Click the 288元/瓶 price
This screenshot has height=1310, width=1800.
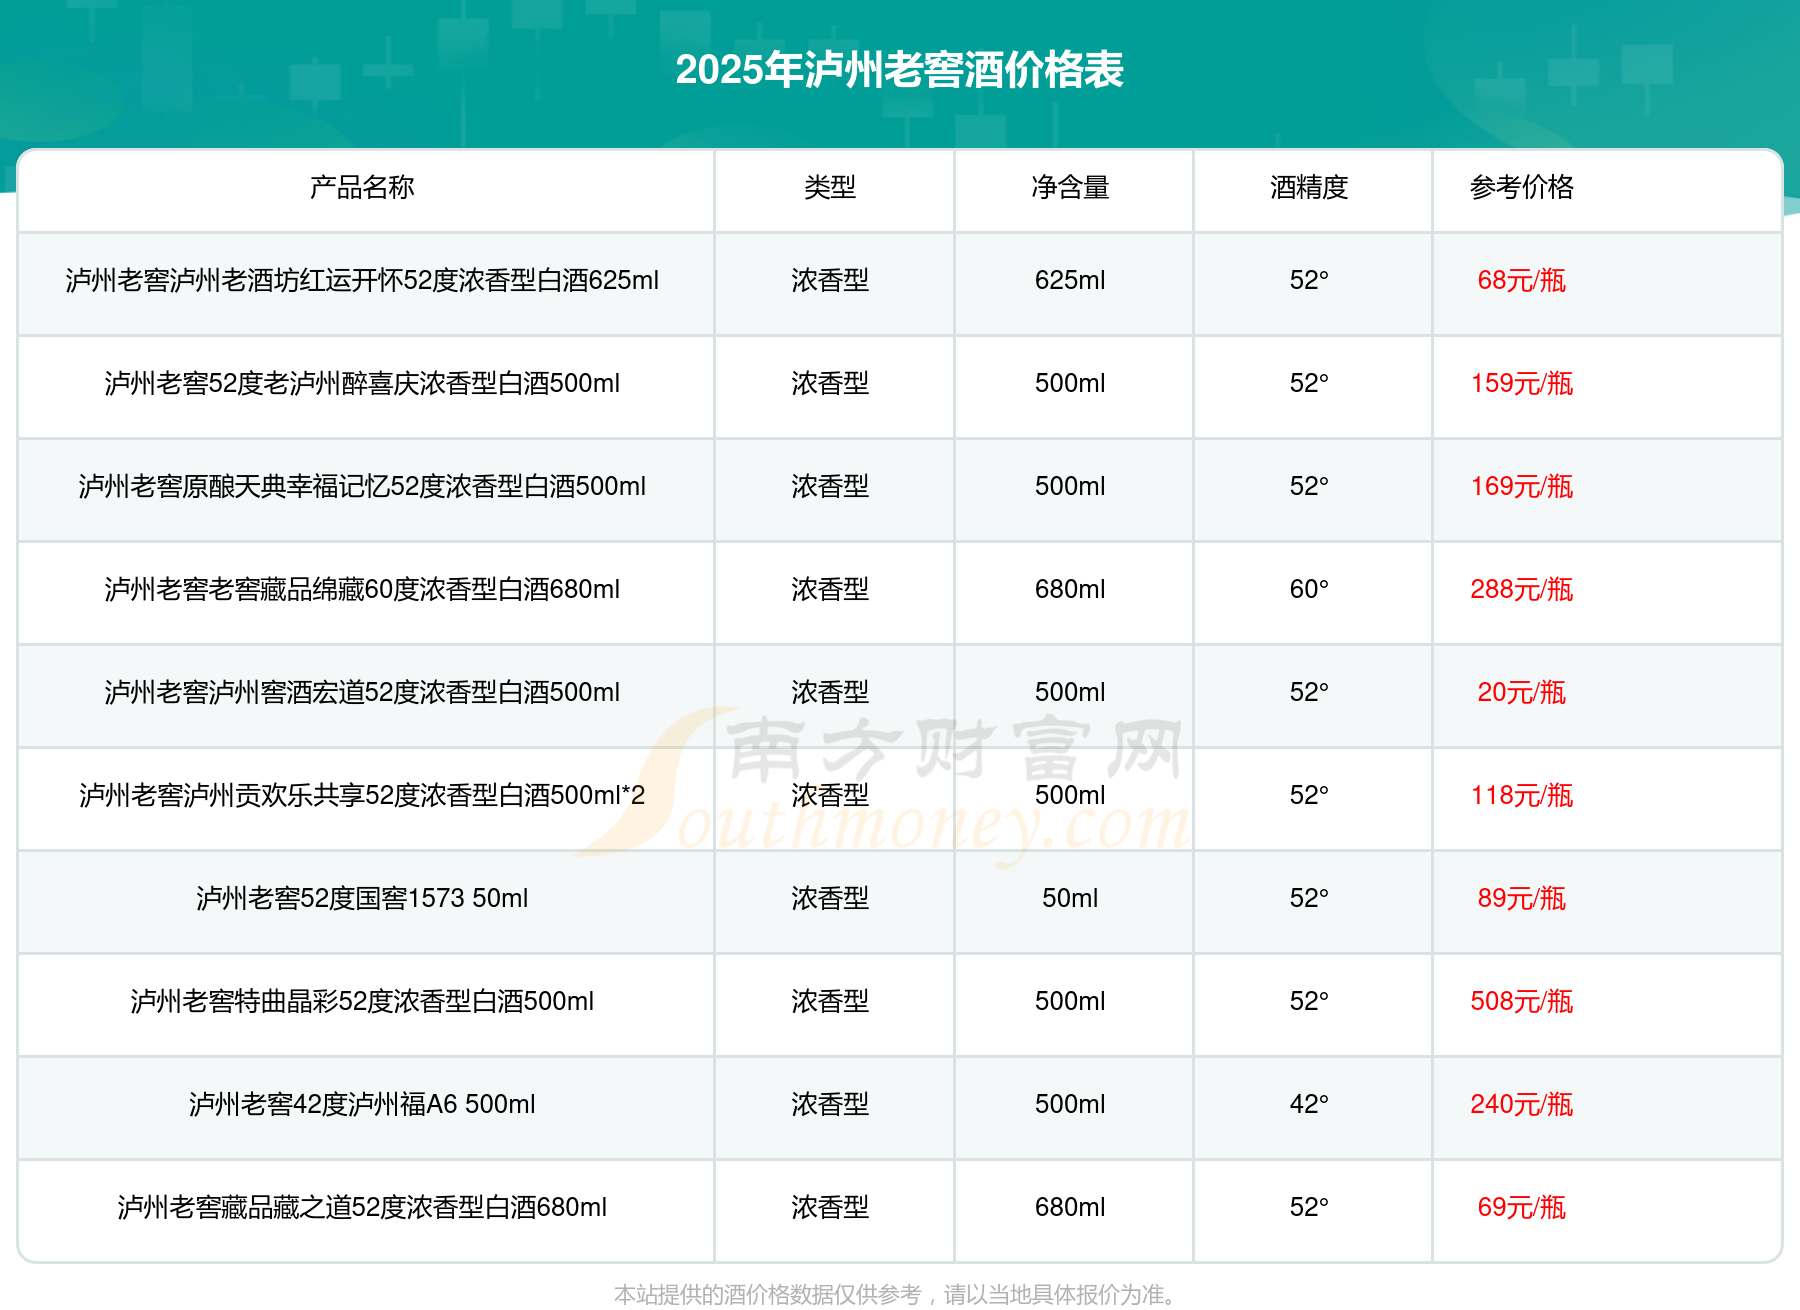pos(1521,590)
